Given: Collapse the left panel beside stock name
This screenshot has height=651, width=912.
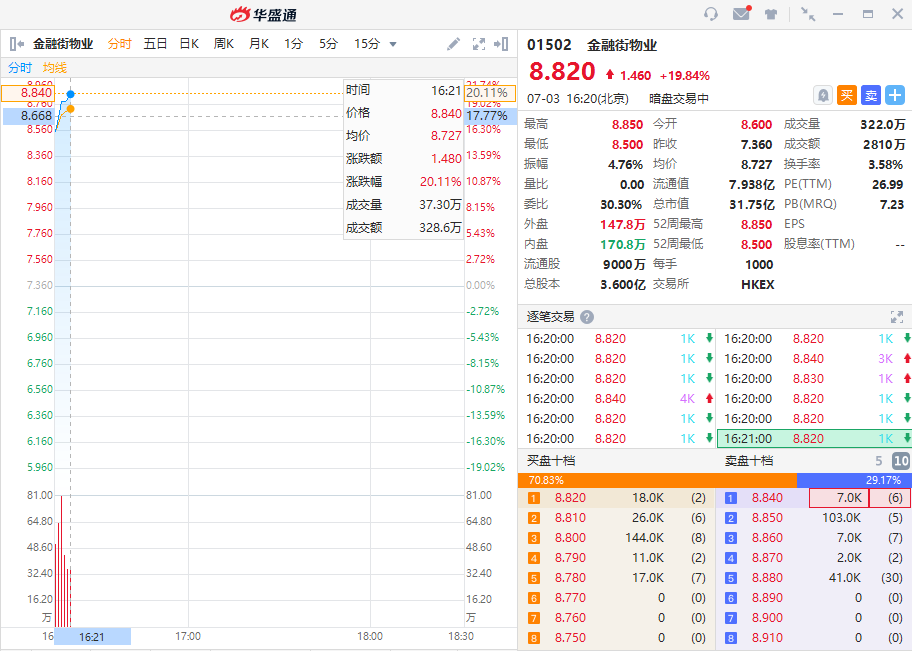Looking at the screenshot, I should point(17,44).
